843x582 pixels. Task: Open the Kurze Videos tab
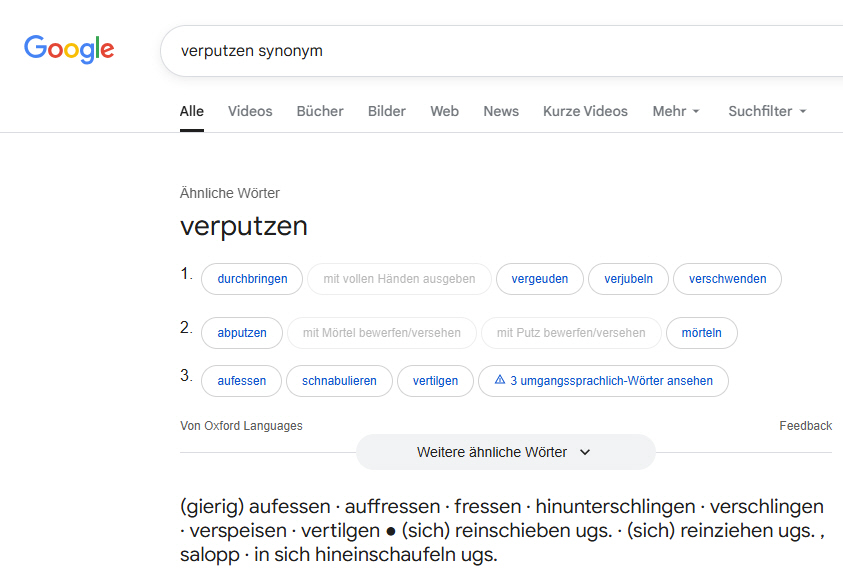(585, 111)
